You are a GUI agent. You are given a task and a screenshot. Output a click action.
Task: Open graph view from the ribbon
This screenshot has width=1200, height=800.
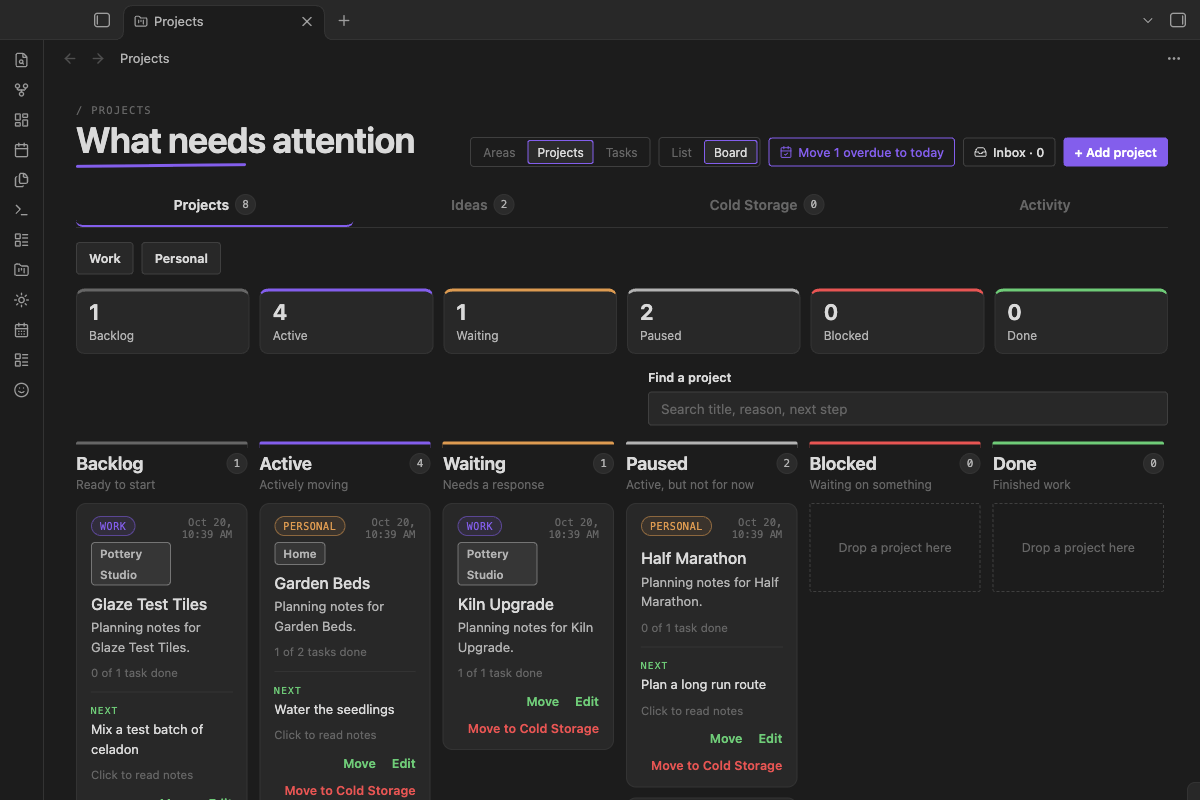[21, 90]
